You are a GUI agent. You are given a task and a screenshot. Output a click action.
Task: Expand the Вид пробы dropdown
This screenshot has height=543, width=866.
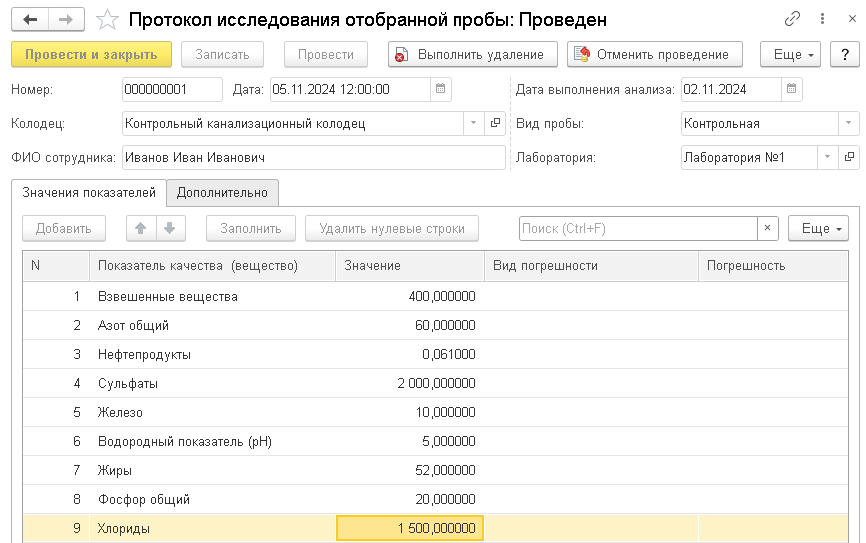[x=849, y=124]
